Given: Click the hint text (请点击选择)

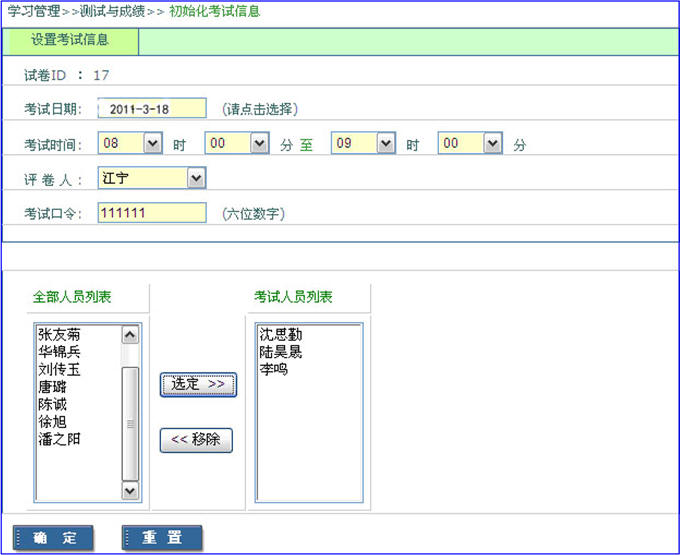Looking at the screenshot, I should tap(260, 109).
